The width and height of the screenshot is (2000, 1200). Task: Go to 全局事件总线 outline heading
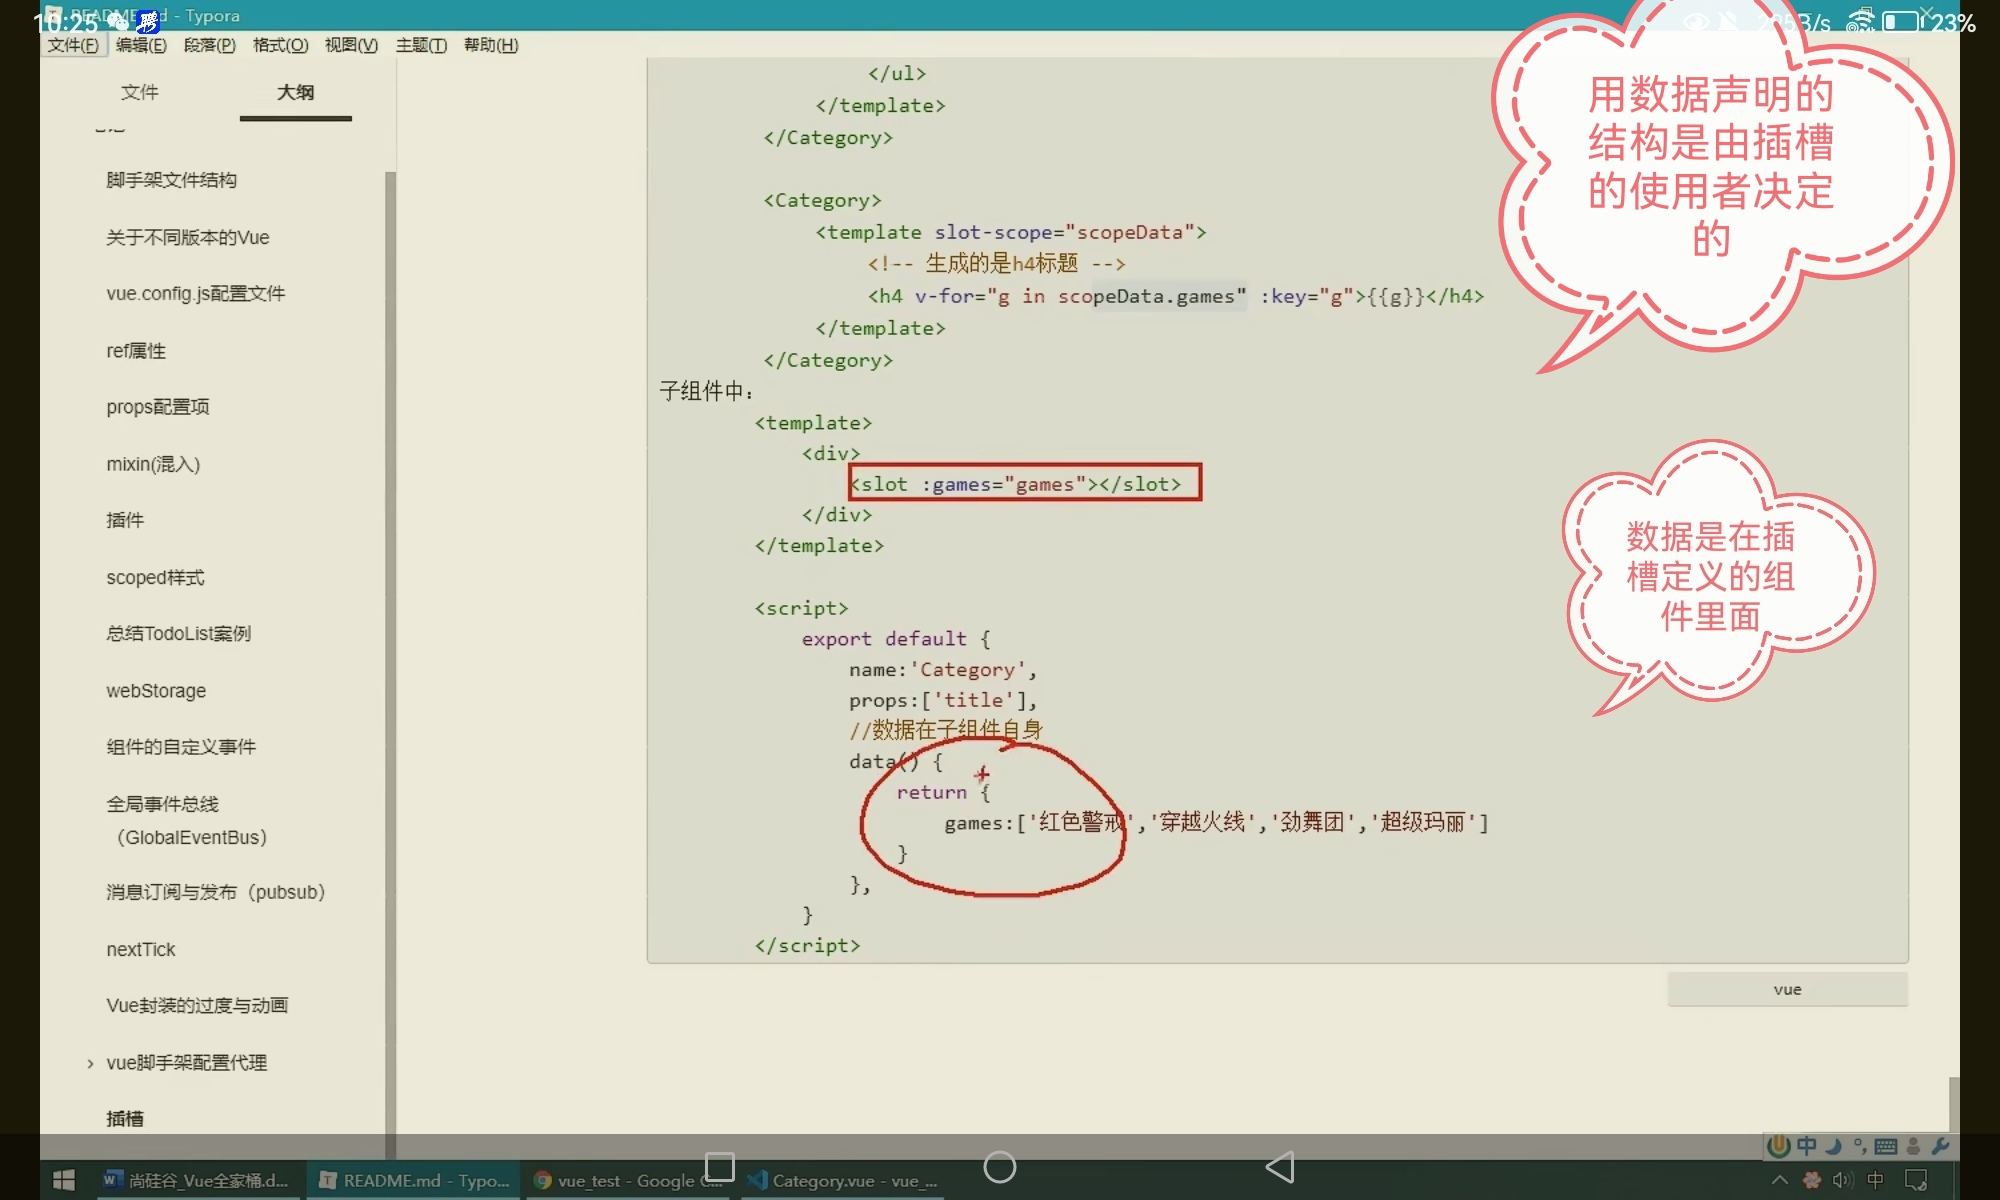coord(162,804)
